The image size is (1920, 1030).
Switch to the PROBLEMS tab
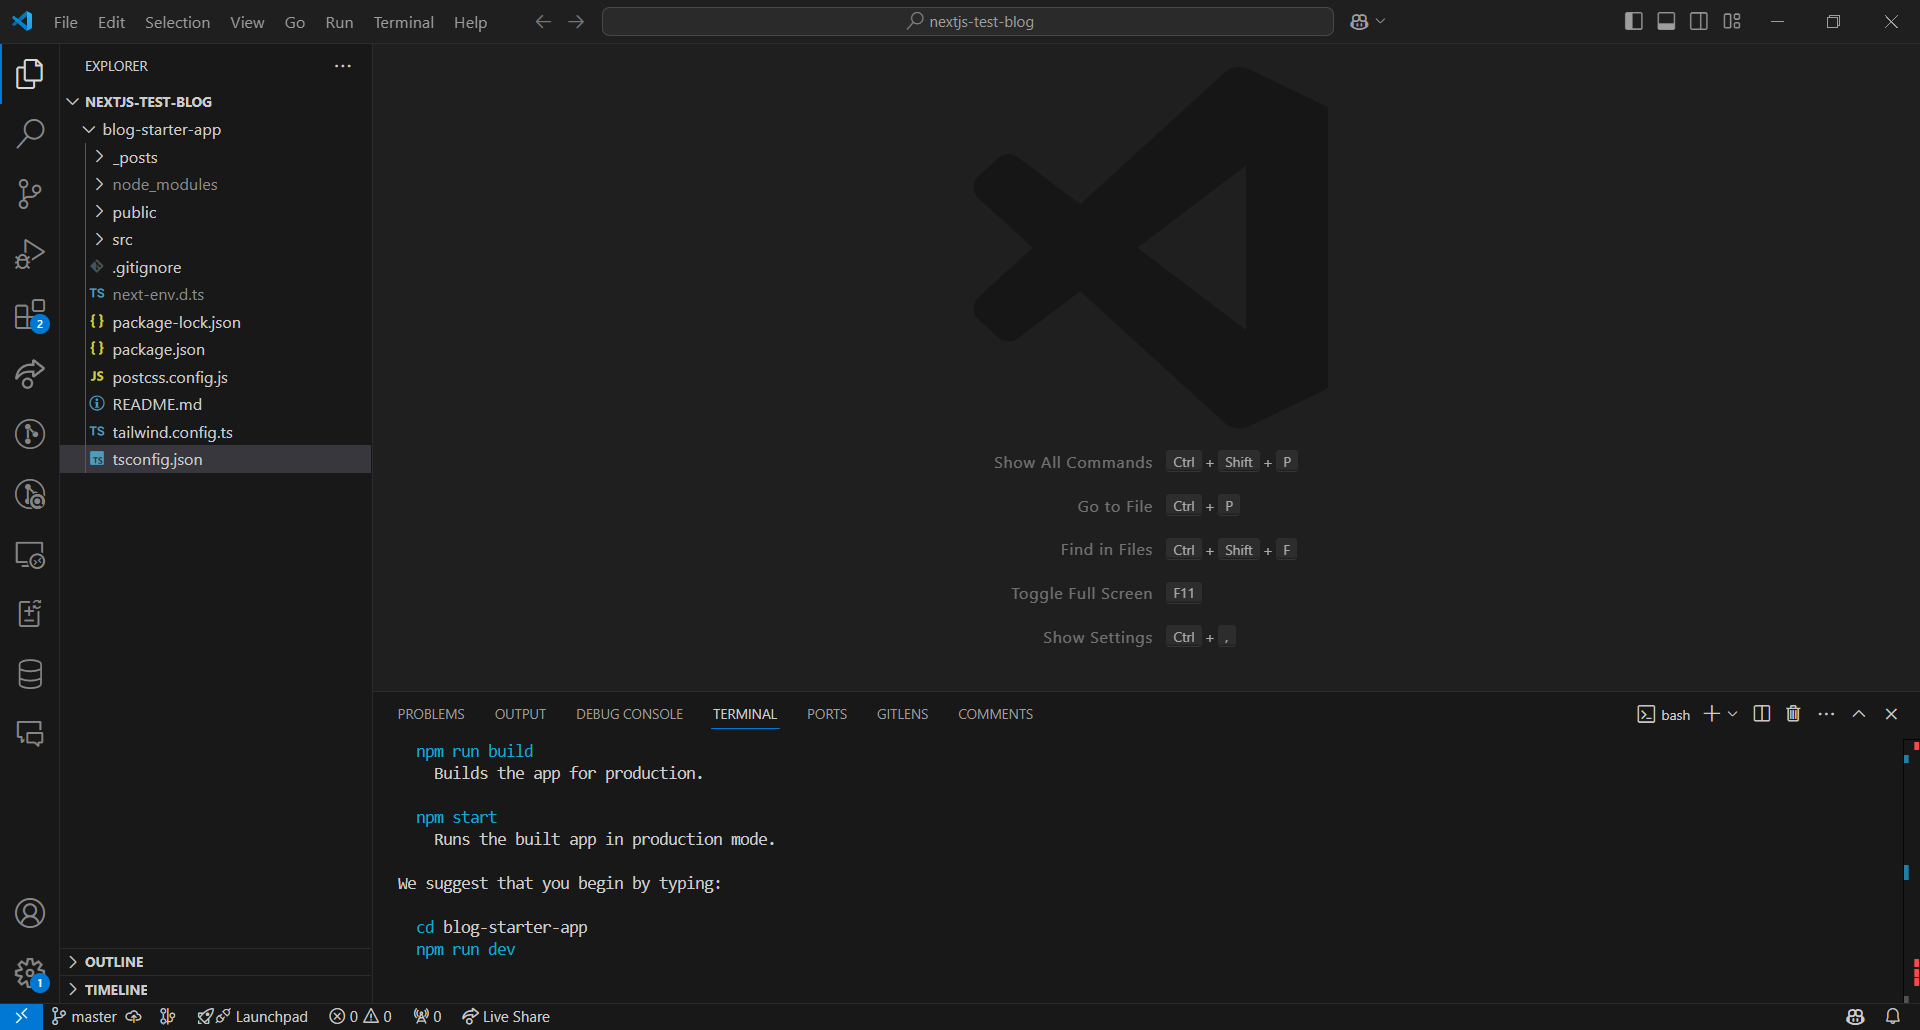tap(431, 714)
